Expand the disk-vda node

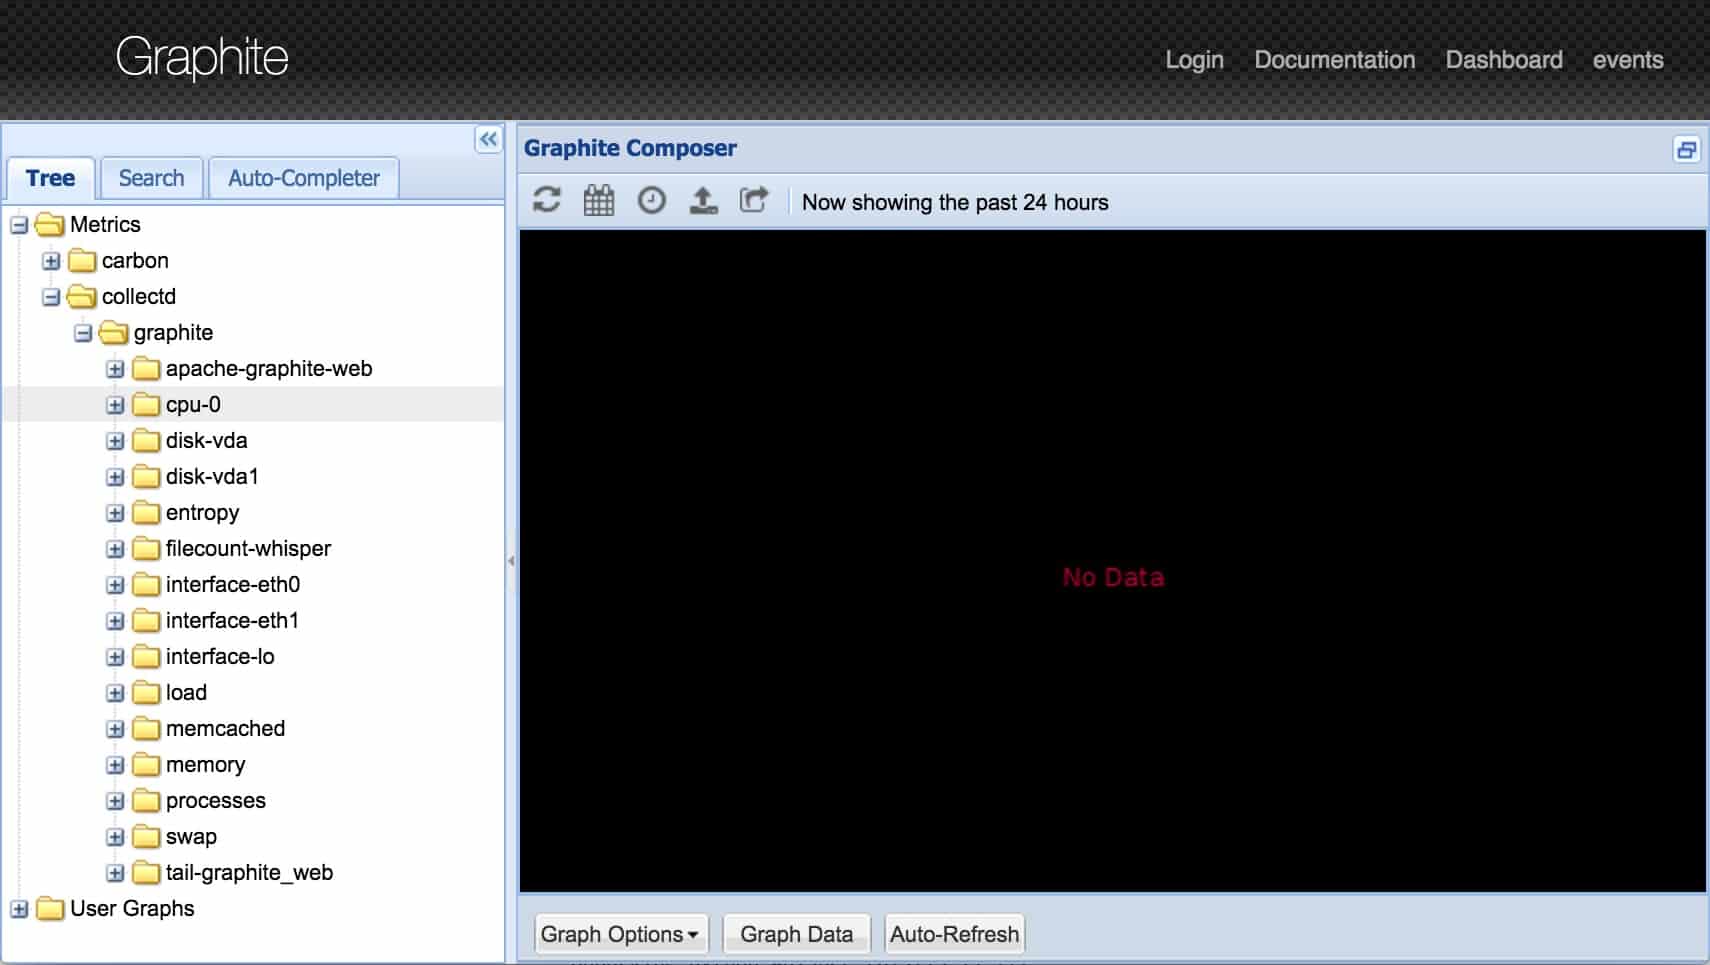tap(115, 441)
